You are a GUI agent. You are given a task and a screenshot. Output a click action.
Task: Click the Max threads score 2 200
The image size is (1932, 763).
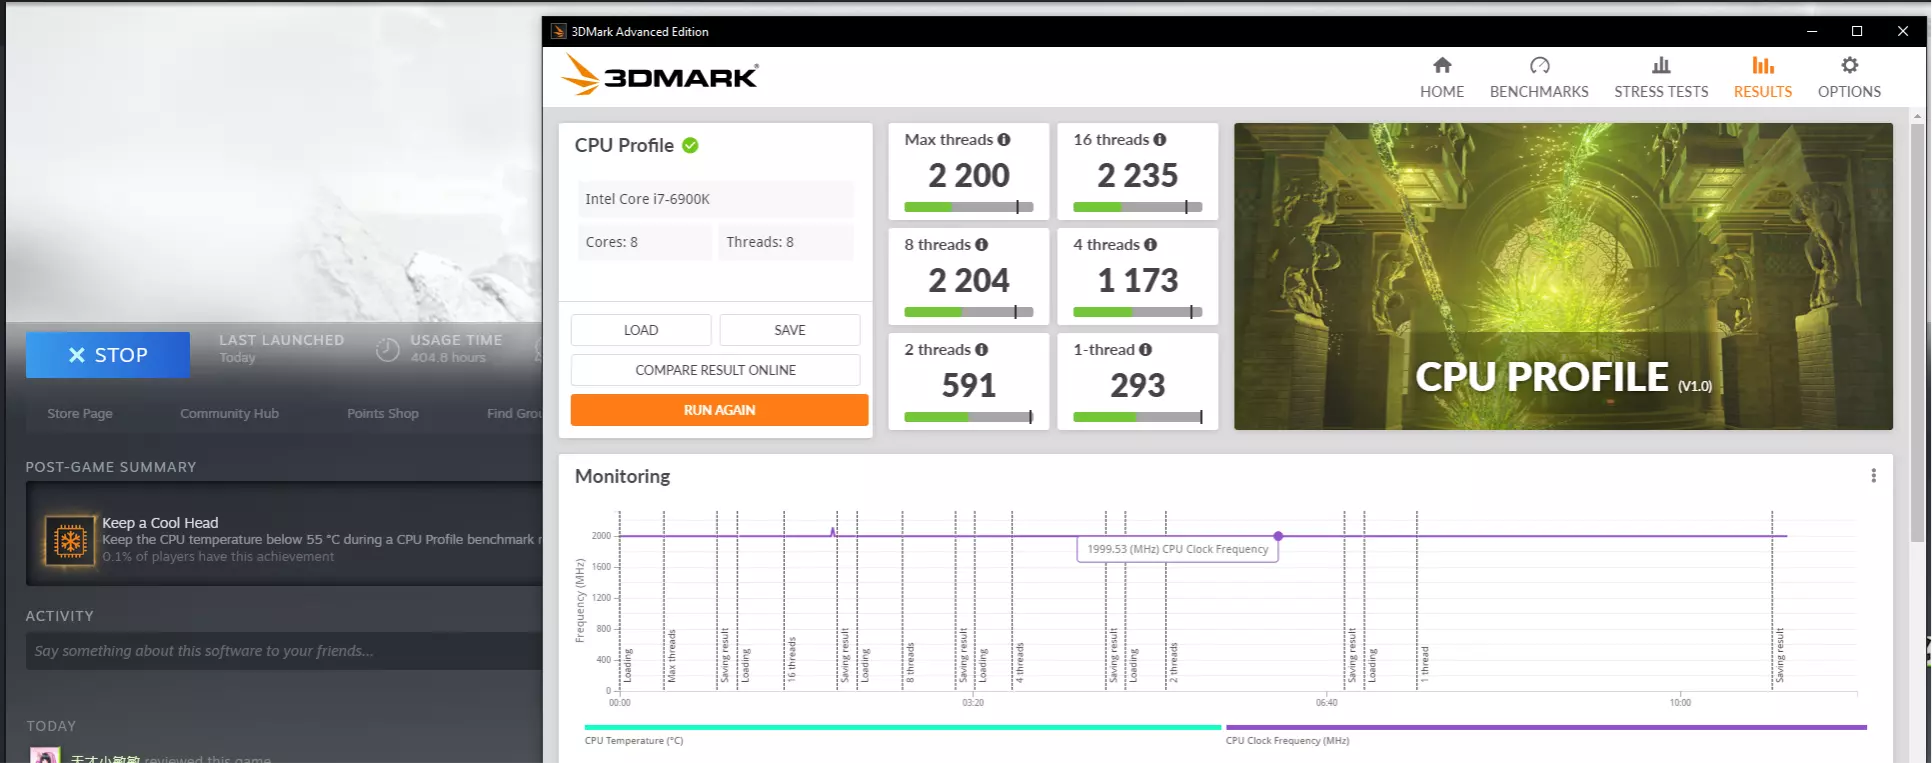(x=969, y=176)
